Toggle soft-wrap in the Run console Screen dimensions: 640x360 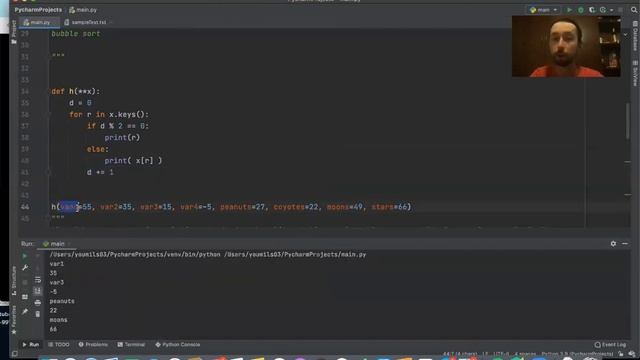(x=38, y=280)
